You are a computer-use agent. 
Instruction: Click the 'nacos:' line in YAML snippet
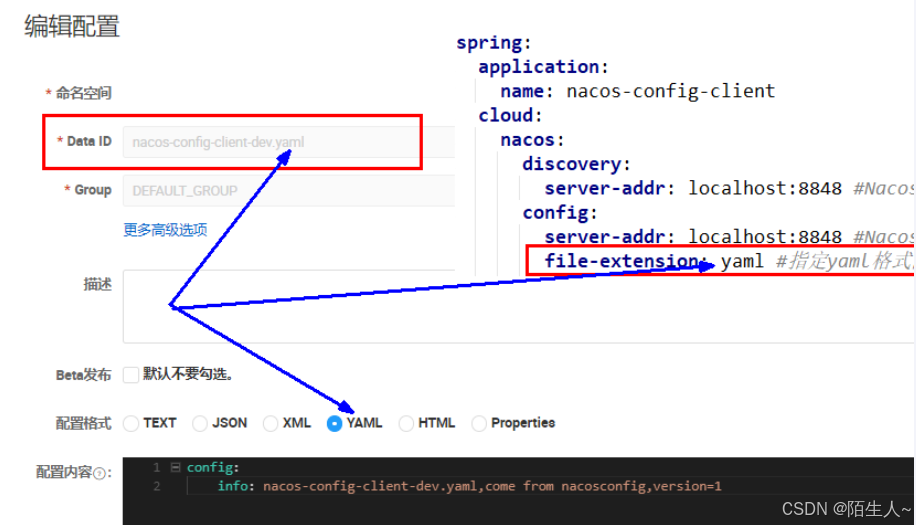click(532, 140)
